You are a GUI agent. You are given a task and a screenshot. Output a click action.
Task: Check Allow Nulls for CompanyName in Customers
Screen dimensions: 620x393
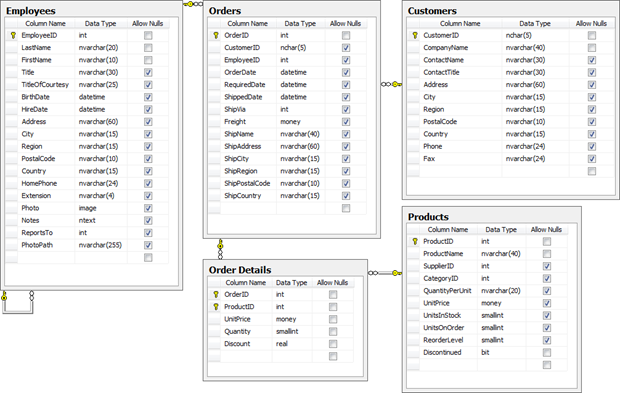coord(592,48)
